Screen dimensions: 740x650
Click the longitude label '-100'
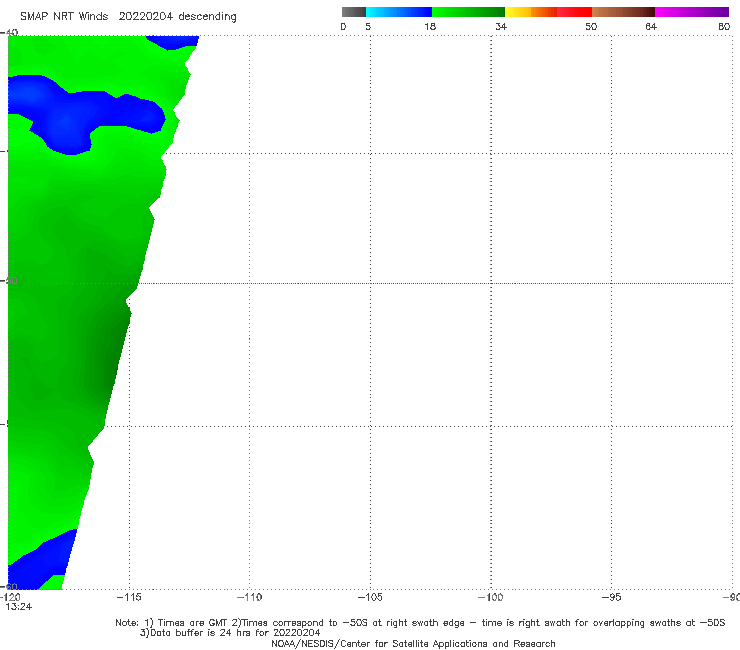point(491,597)
